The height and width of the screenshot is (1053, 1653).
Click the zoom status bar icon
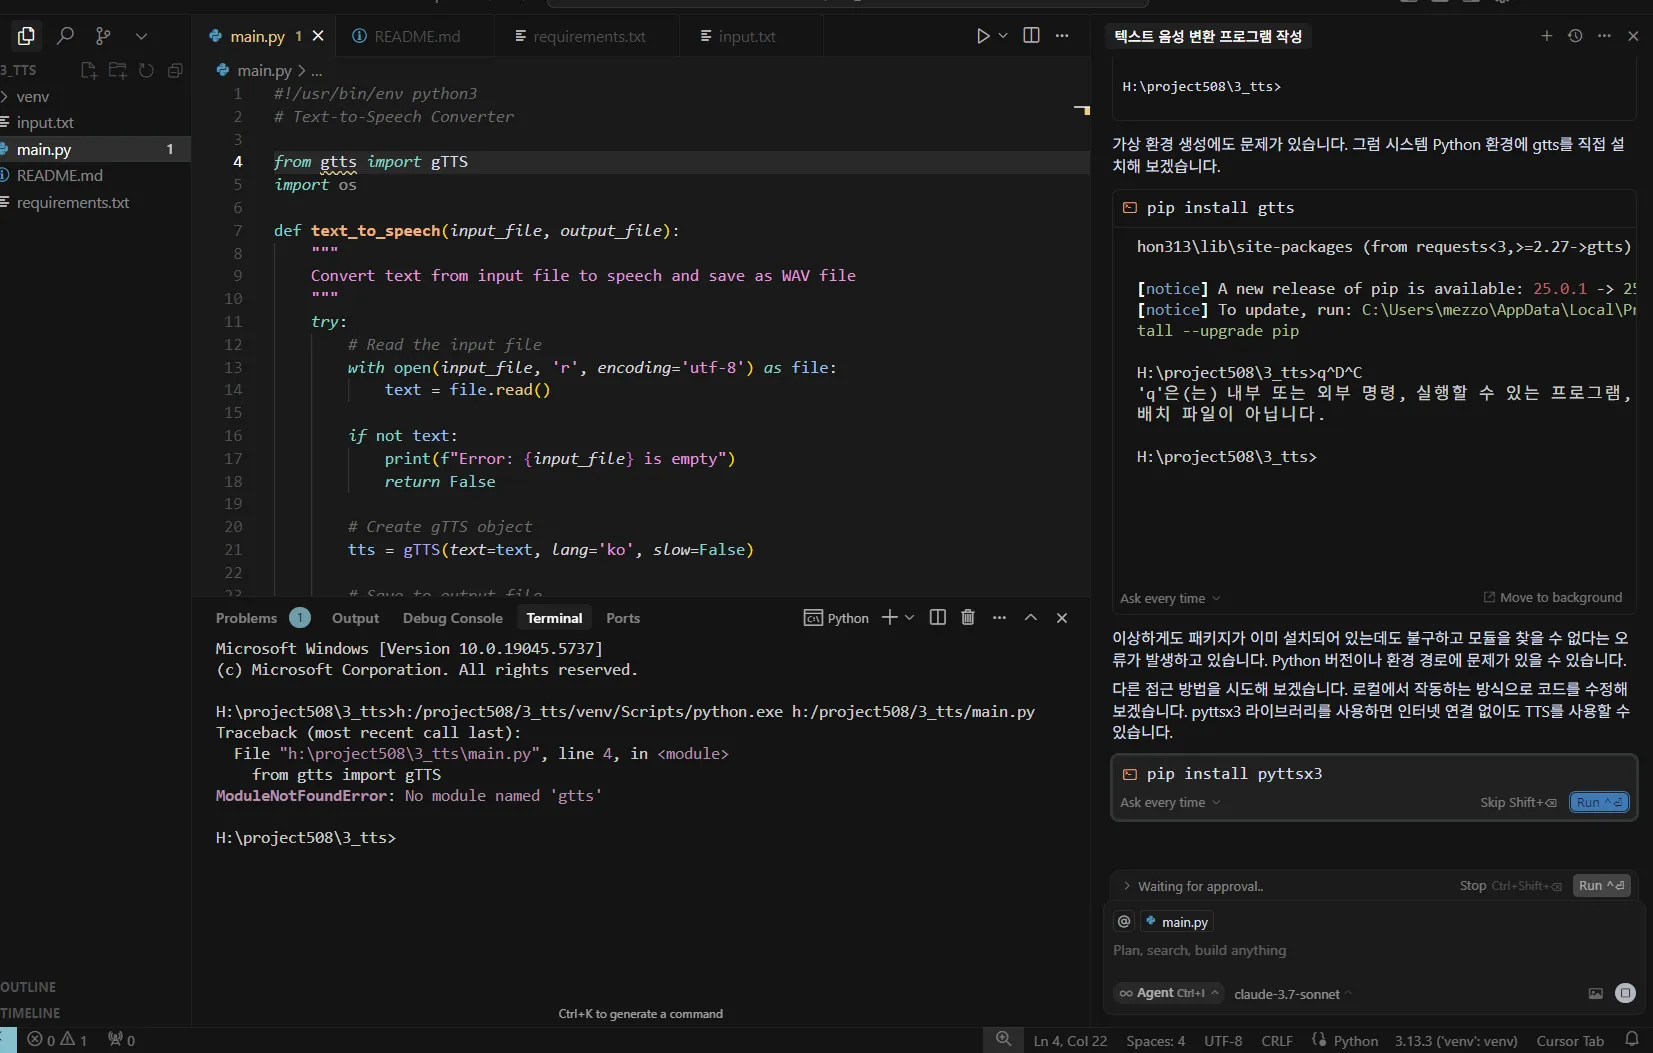coord(1003,1039)
